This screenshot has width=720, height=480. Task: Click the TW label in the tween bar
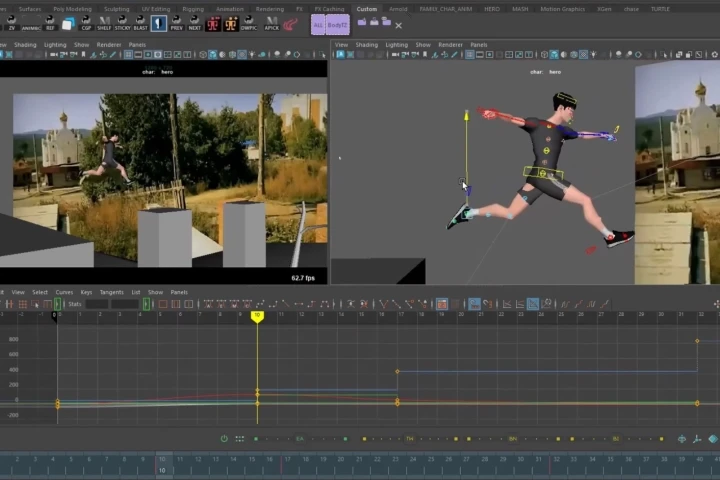(x=410, y=439)
